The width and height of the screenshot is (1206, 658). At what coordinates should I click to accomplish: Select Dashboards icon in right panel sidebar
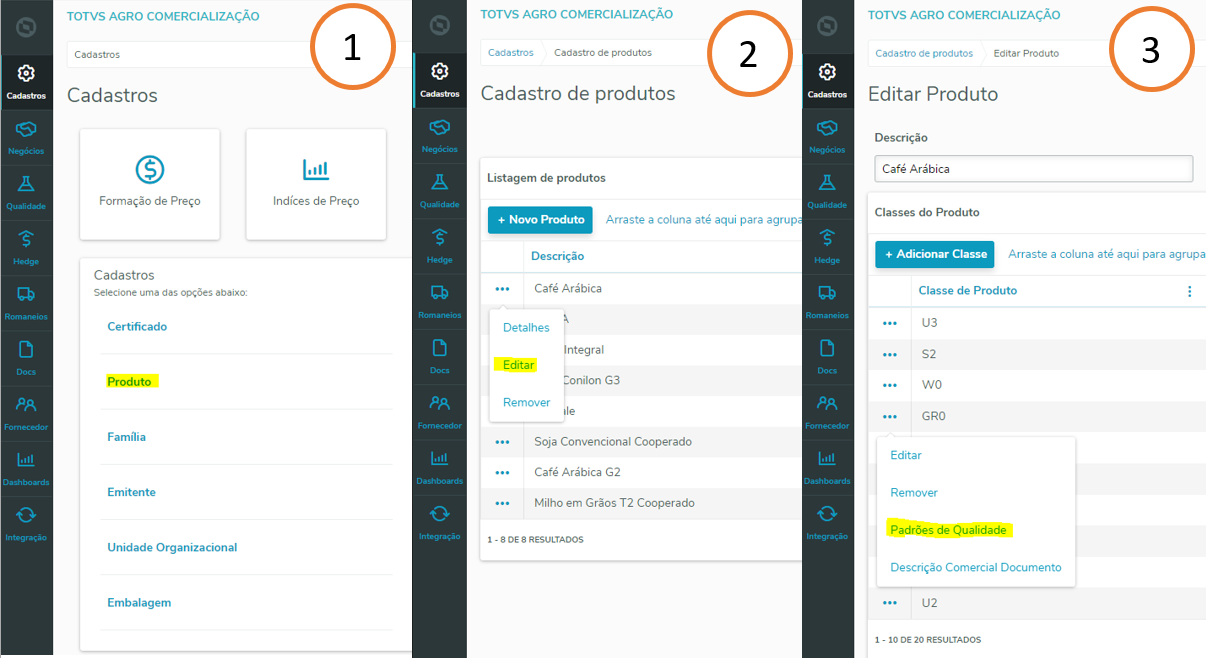[x=827, y=458]
